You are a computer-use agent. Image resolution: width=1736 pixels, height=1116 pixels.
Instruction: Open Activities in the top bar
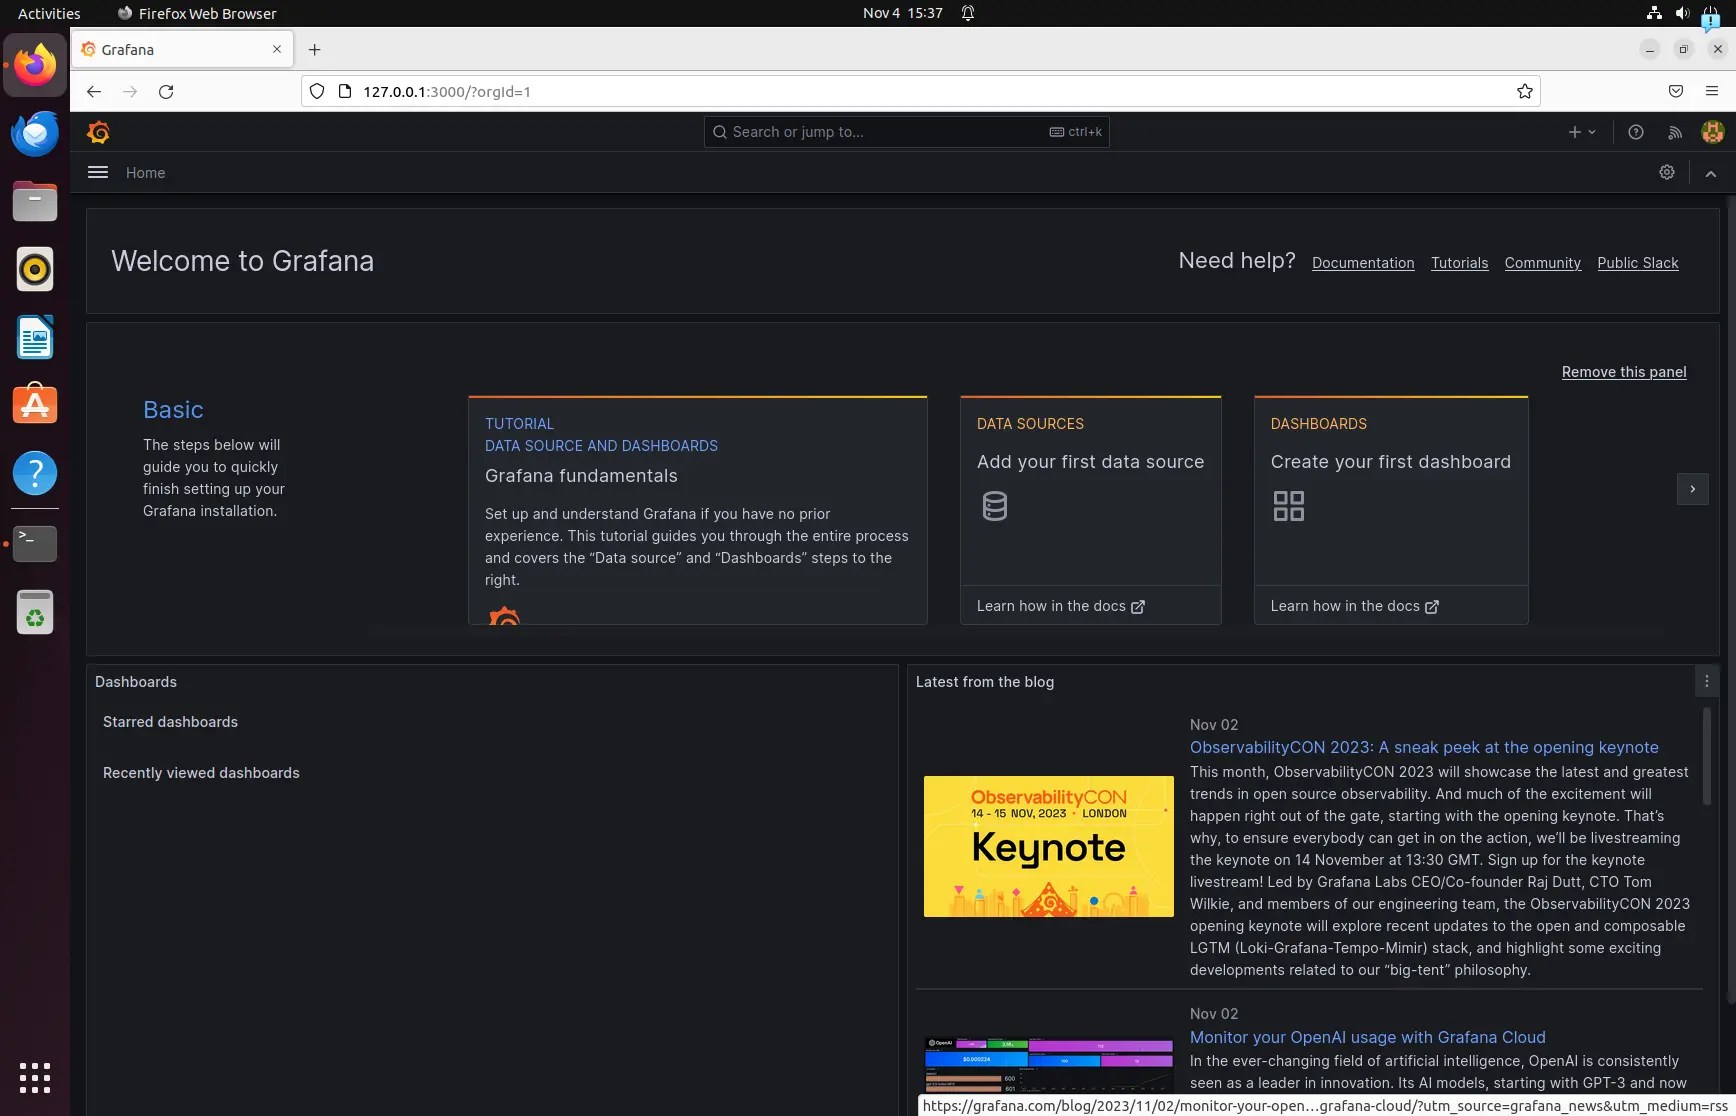click(48, 13)
